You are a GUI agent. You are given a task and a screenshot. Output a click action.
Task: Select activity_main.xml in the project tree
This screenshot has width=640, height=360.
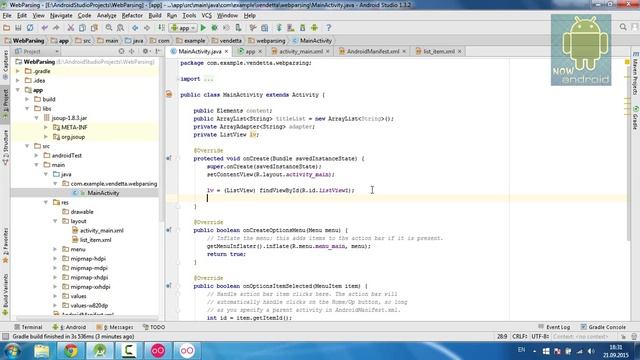coord(102,231)
